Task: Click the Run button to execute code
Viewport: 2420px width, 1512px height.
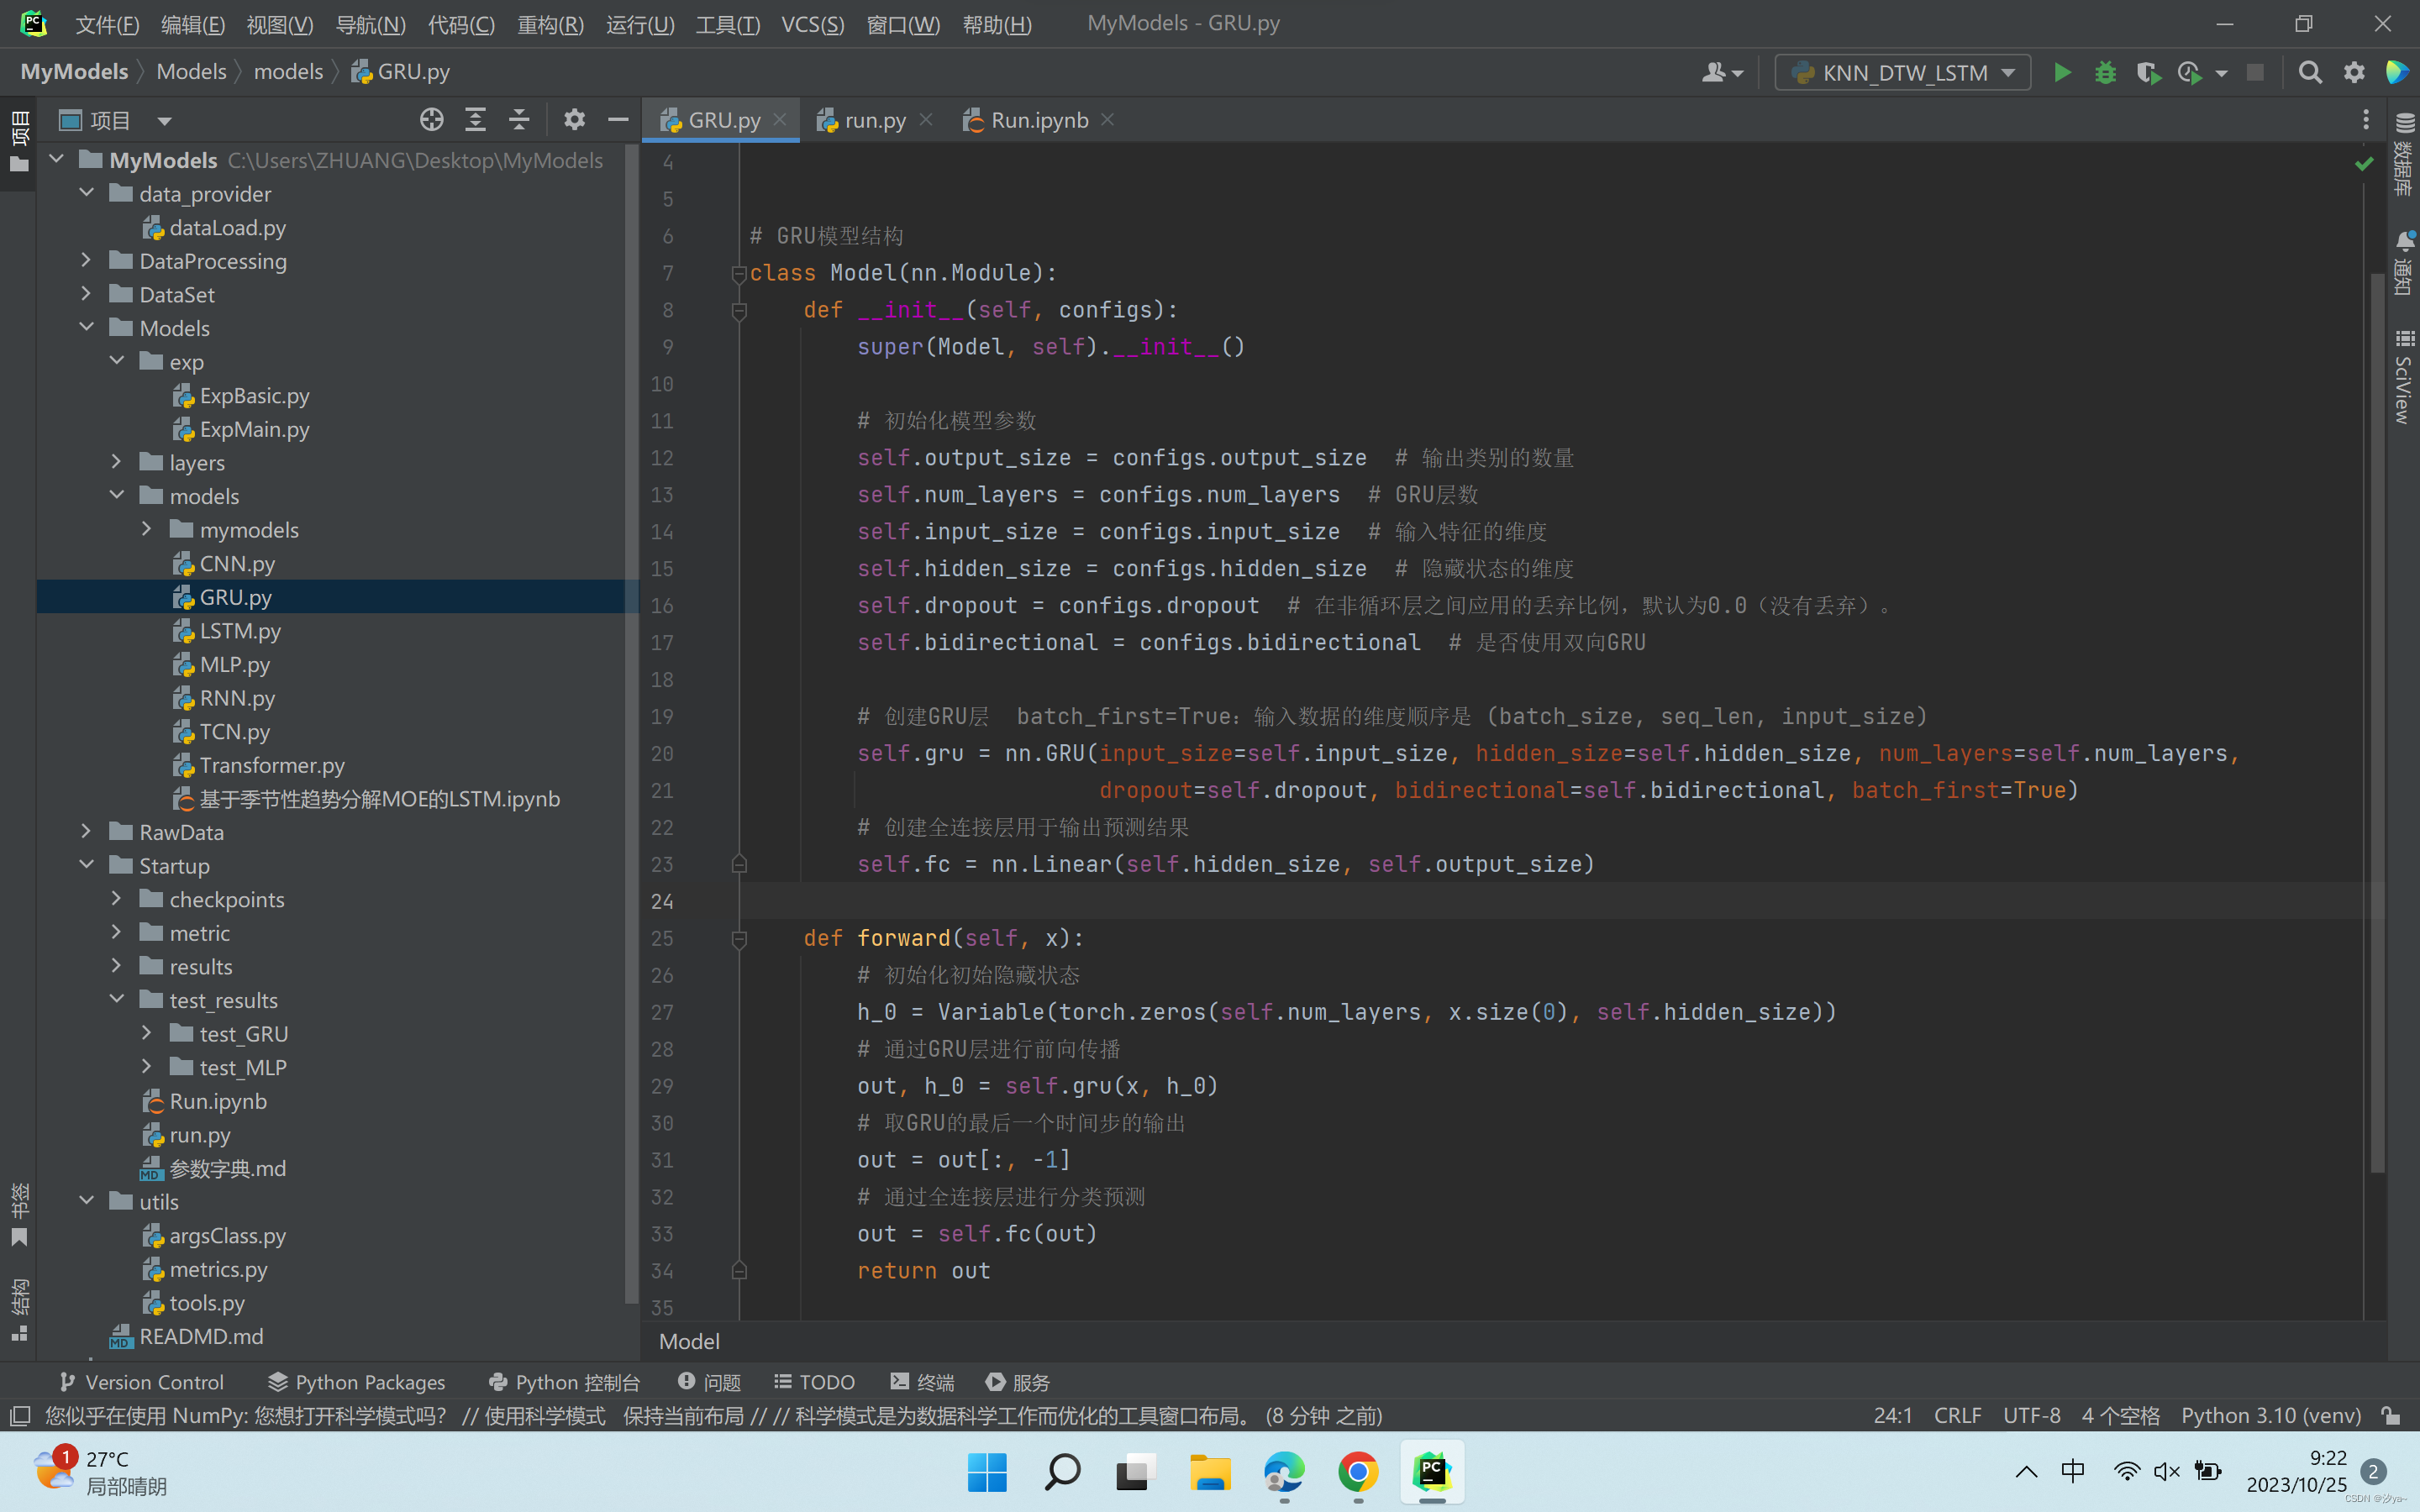Action: coord(2061,73)
